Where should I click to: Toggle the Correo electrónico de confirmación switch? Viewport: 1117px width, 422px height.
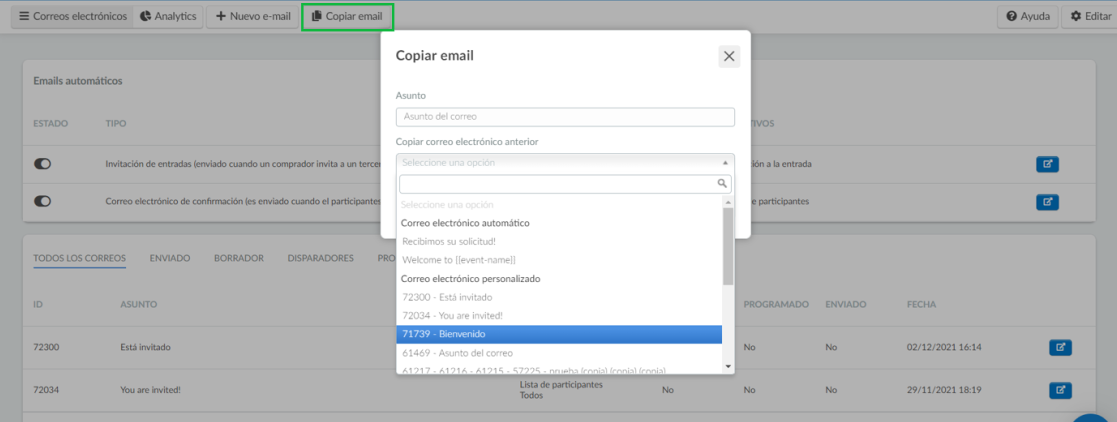click(42, 202)
